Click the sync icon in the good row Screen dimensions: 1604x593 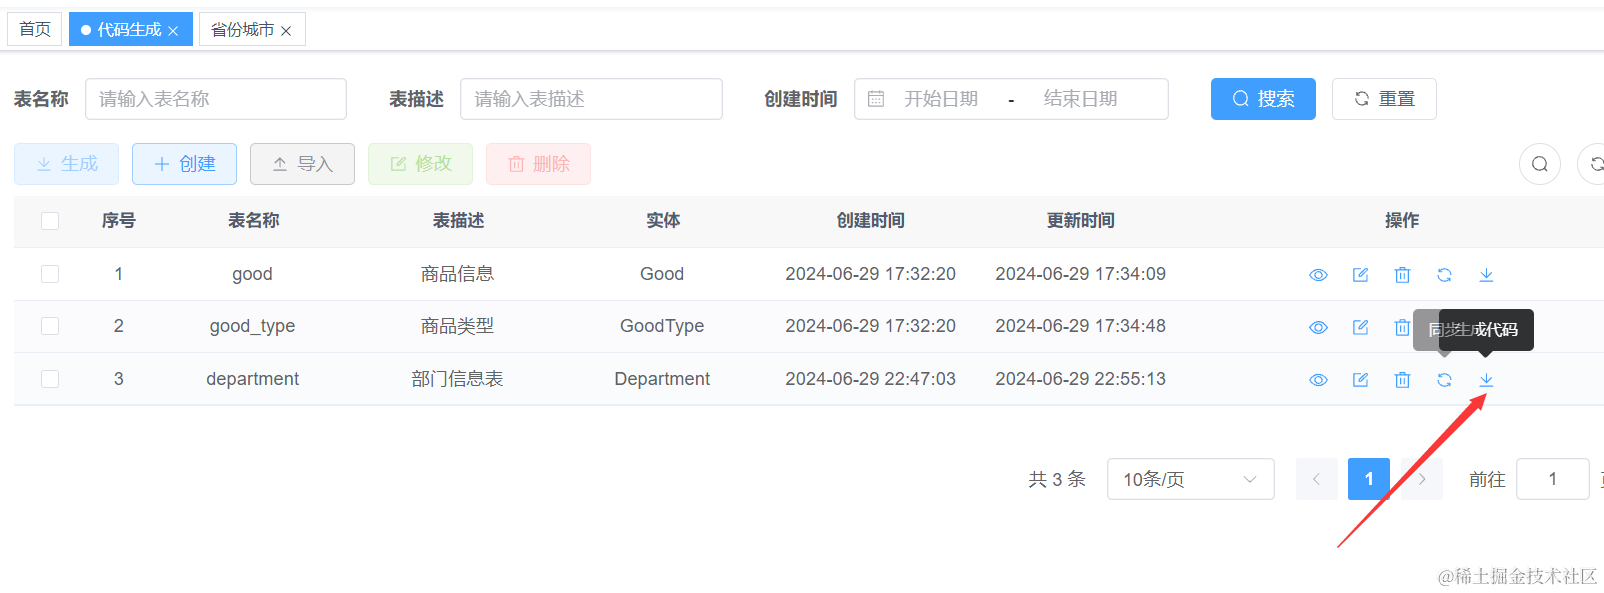(1444, 275)
